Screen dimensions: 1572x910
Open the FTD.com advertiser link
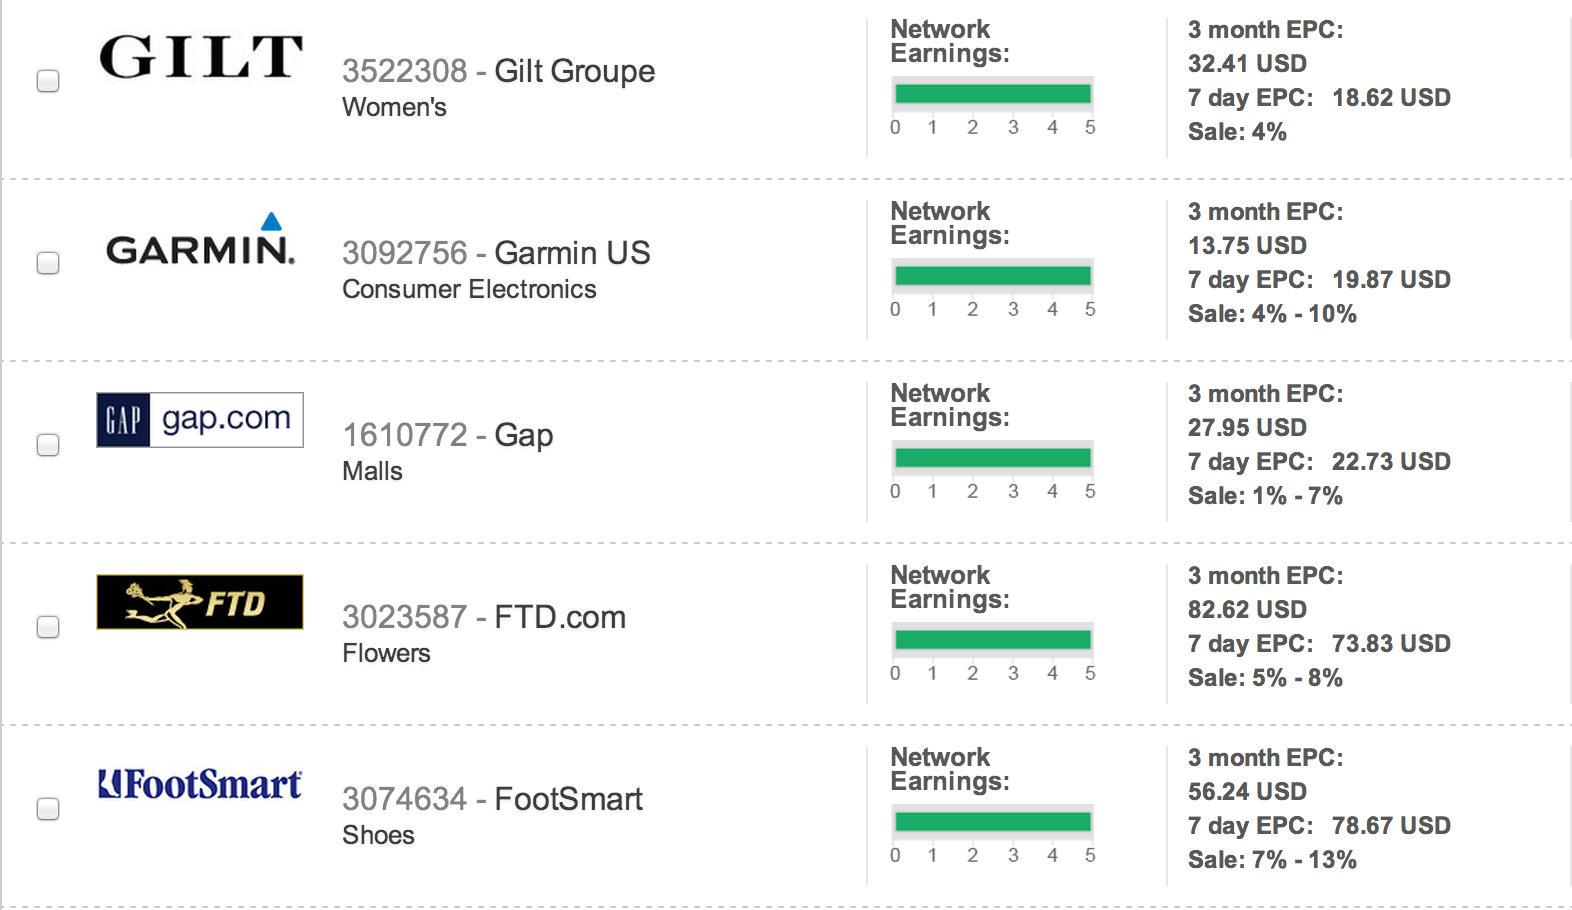pyautogui.click(x=560, y=617)
